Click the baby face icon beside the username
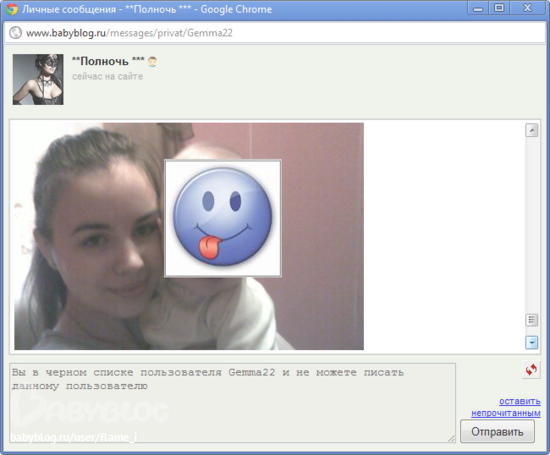This screenshot has width=550, height=455. pos(152,62)
